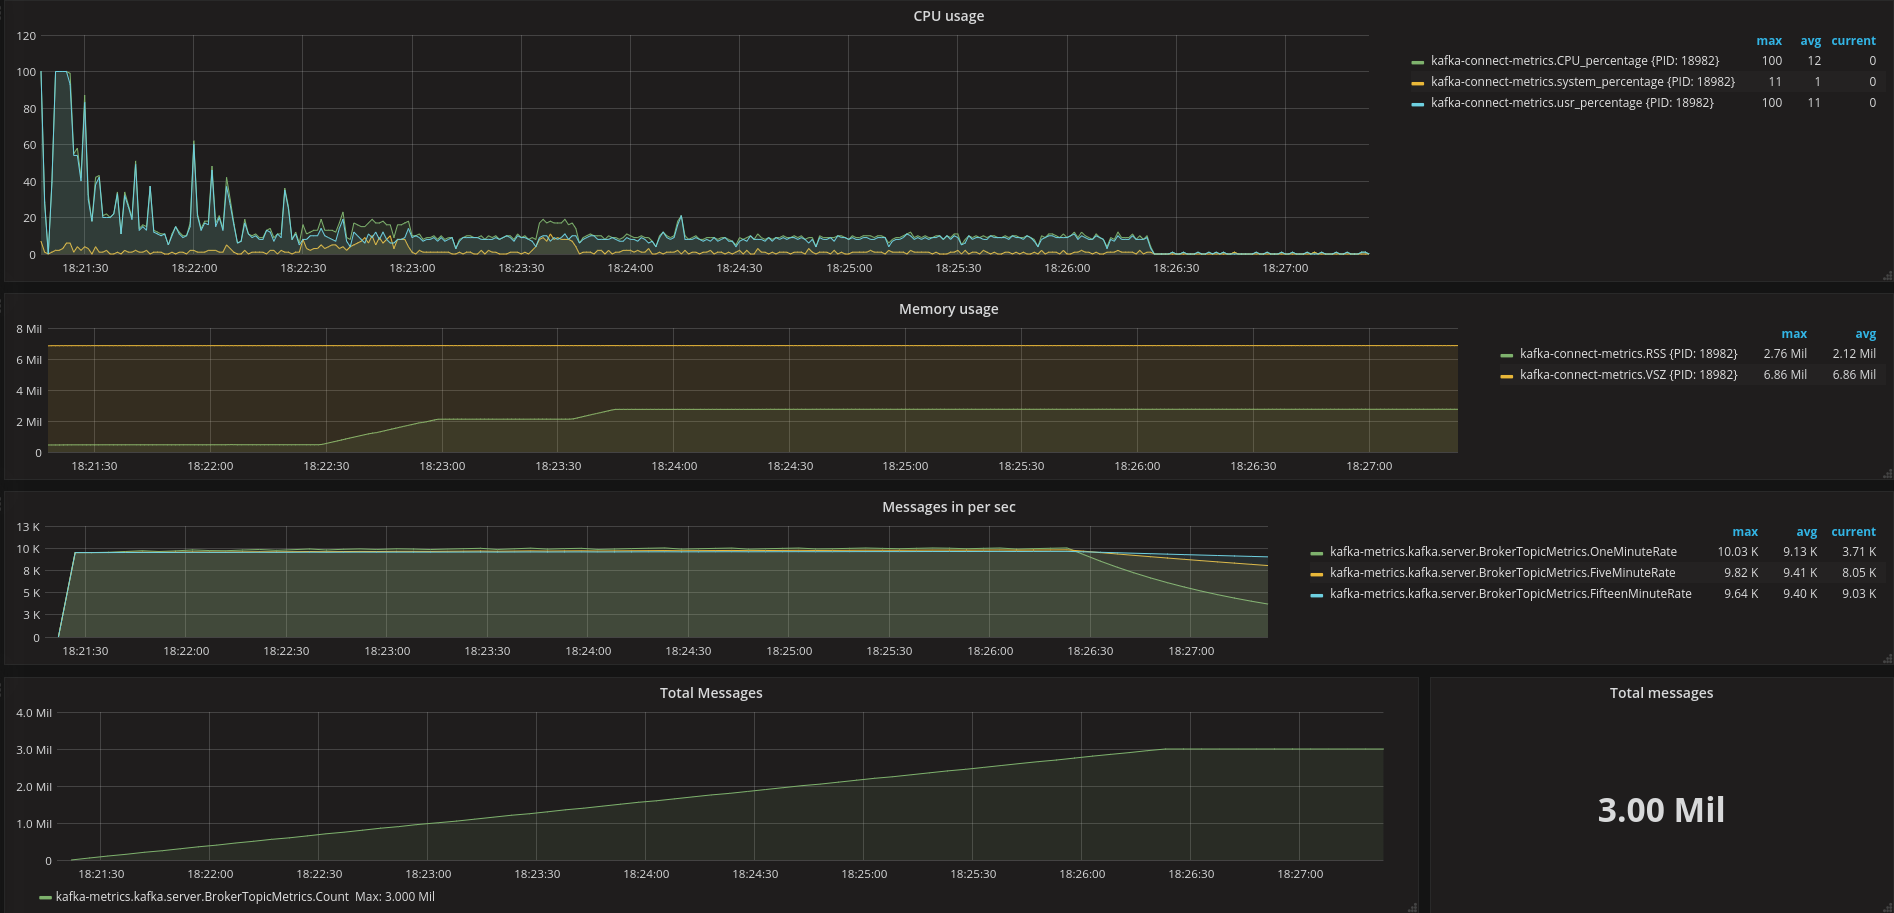Image resolution: width=1894 pixels, height=913 pixels.
Task: Click the 3.00 Mil total messages value
Action: tap(1660, 810)
